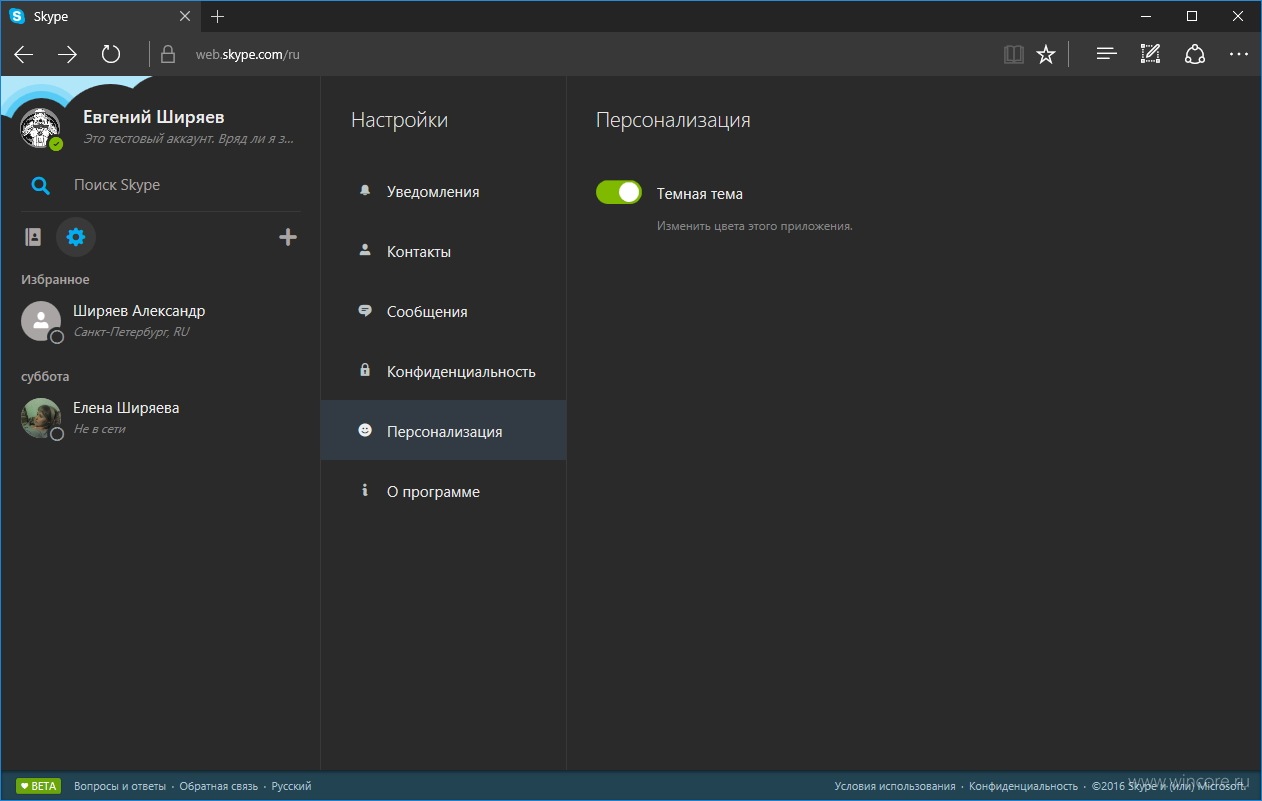This screenshot has width=1262, height=801.
Task: Open chat with Елена Ширяева
Action: coord(160,418)
